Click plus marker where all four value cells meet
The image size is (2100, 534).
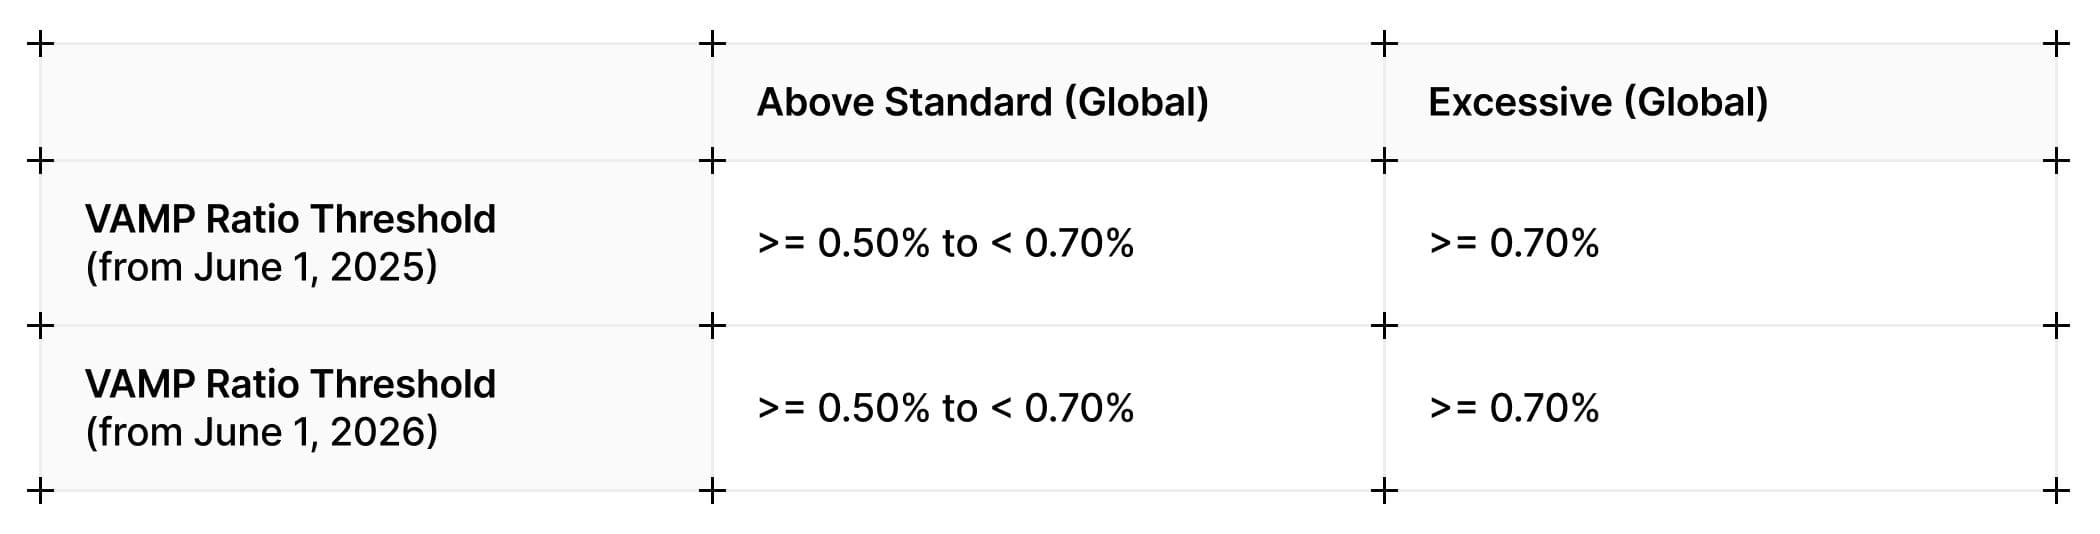[x=1384, y=326]
